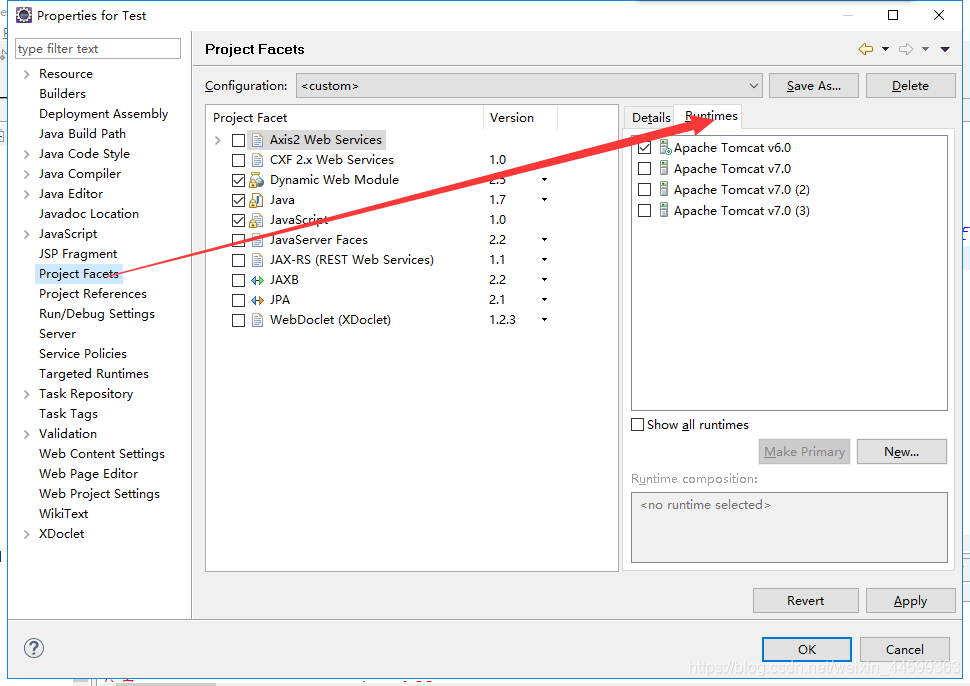Click the Apache Tomcat v6.0 server icon
The image size is (970, 686).
tap(664, 147)
